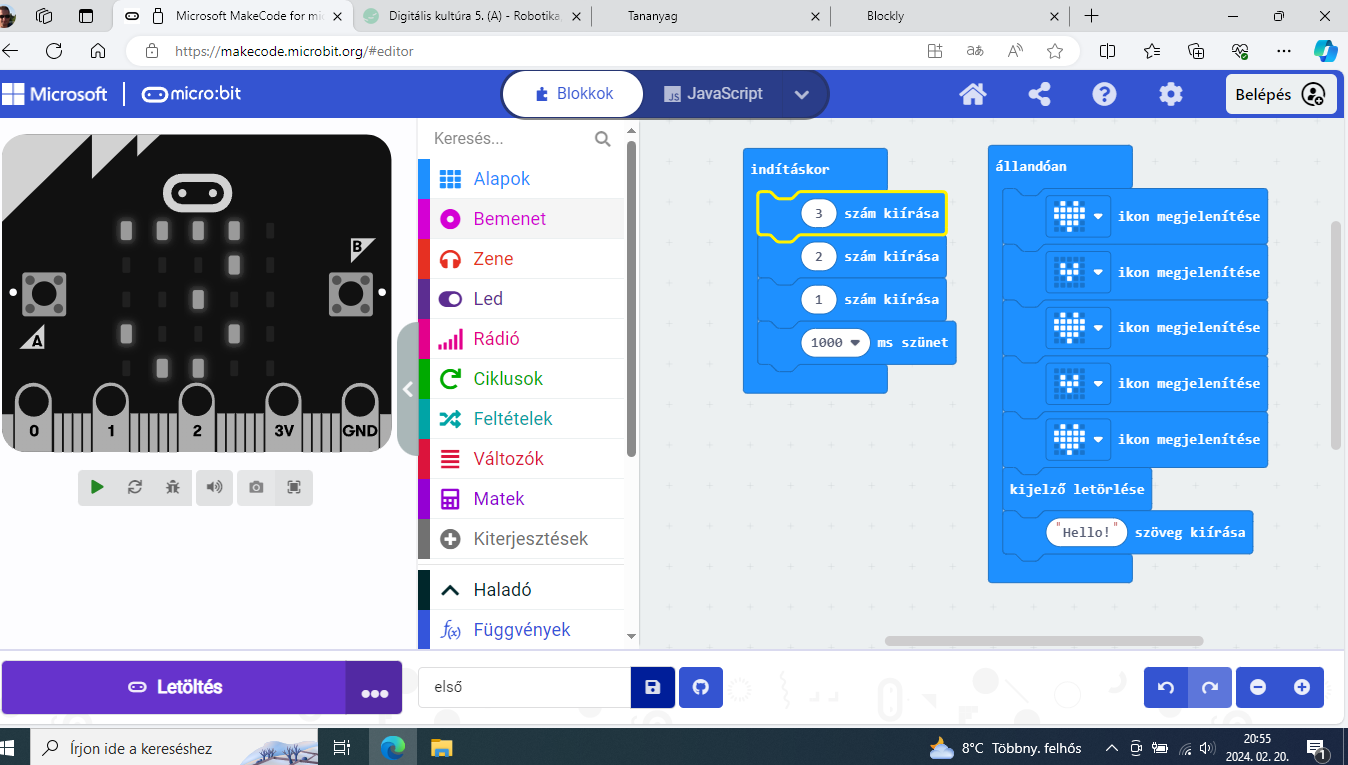This screenshot has height=765, width=1348.
Task: Expand the Haladó advanced category
Action: 502,590
